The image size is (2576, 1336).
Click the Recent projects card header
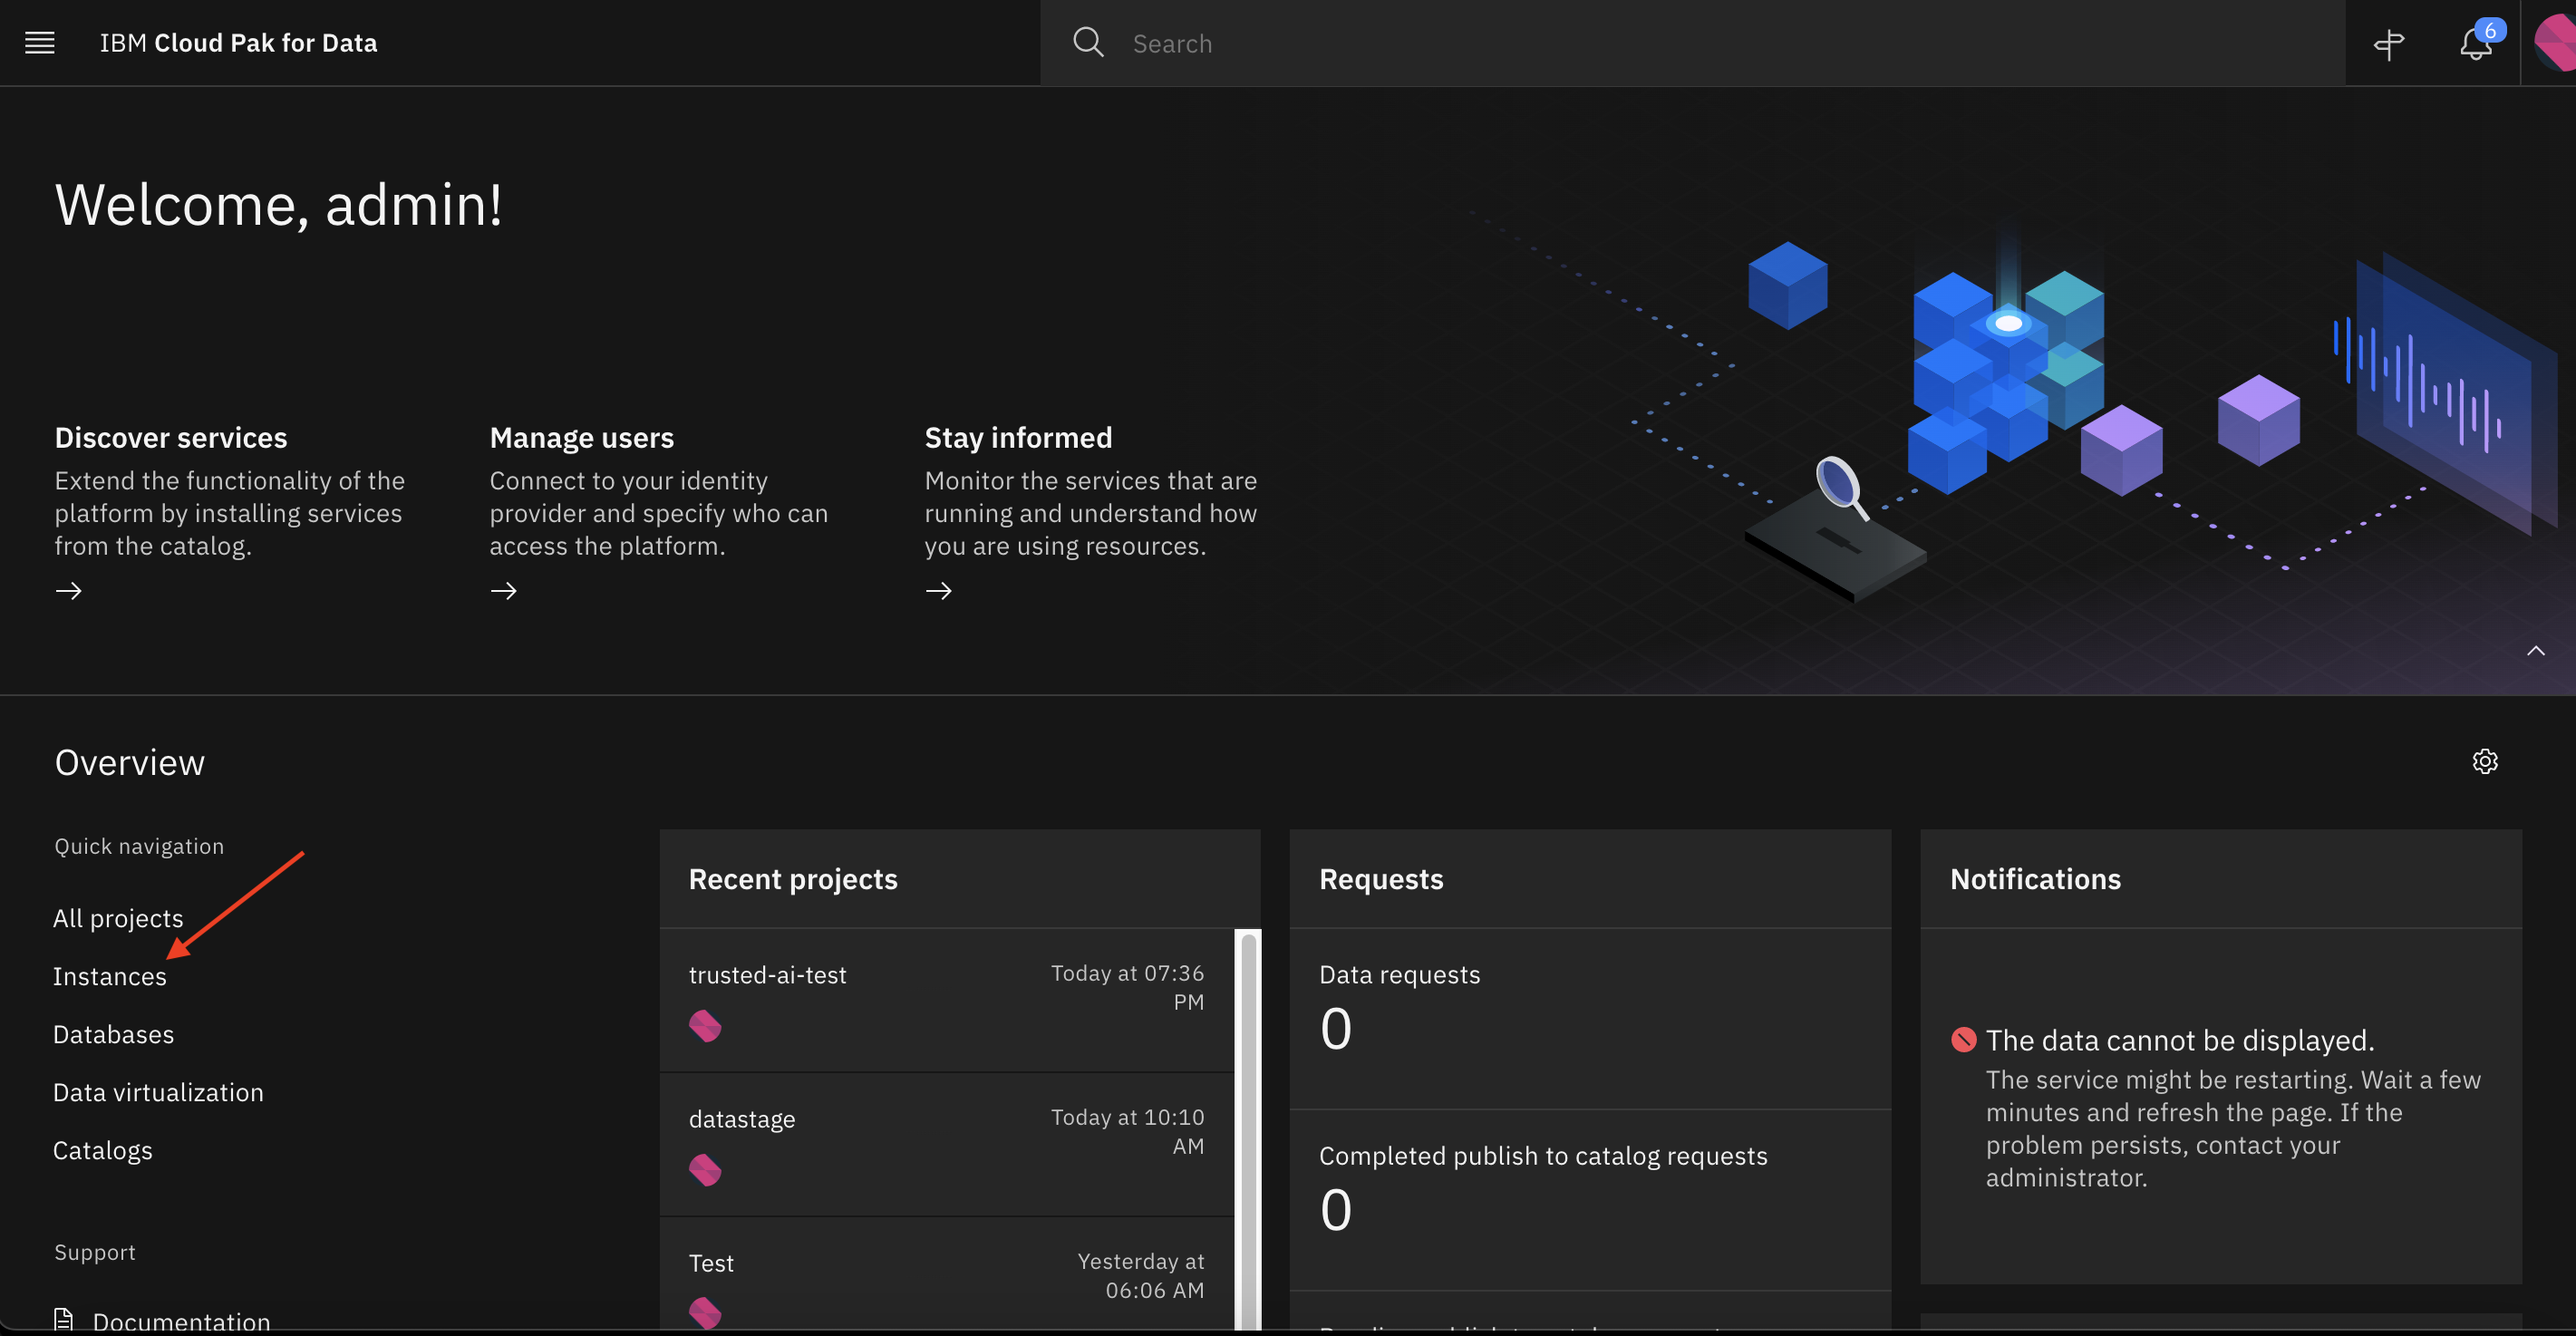pyautogui.click(x=960, y=879)
